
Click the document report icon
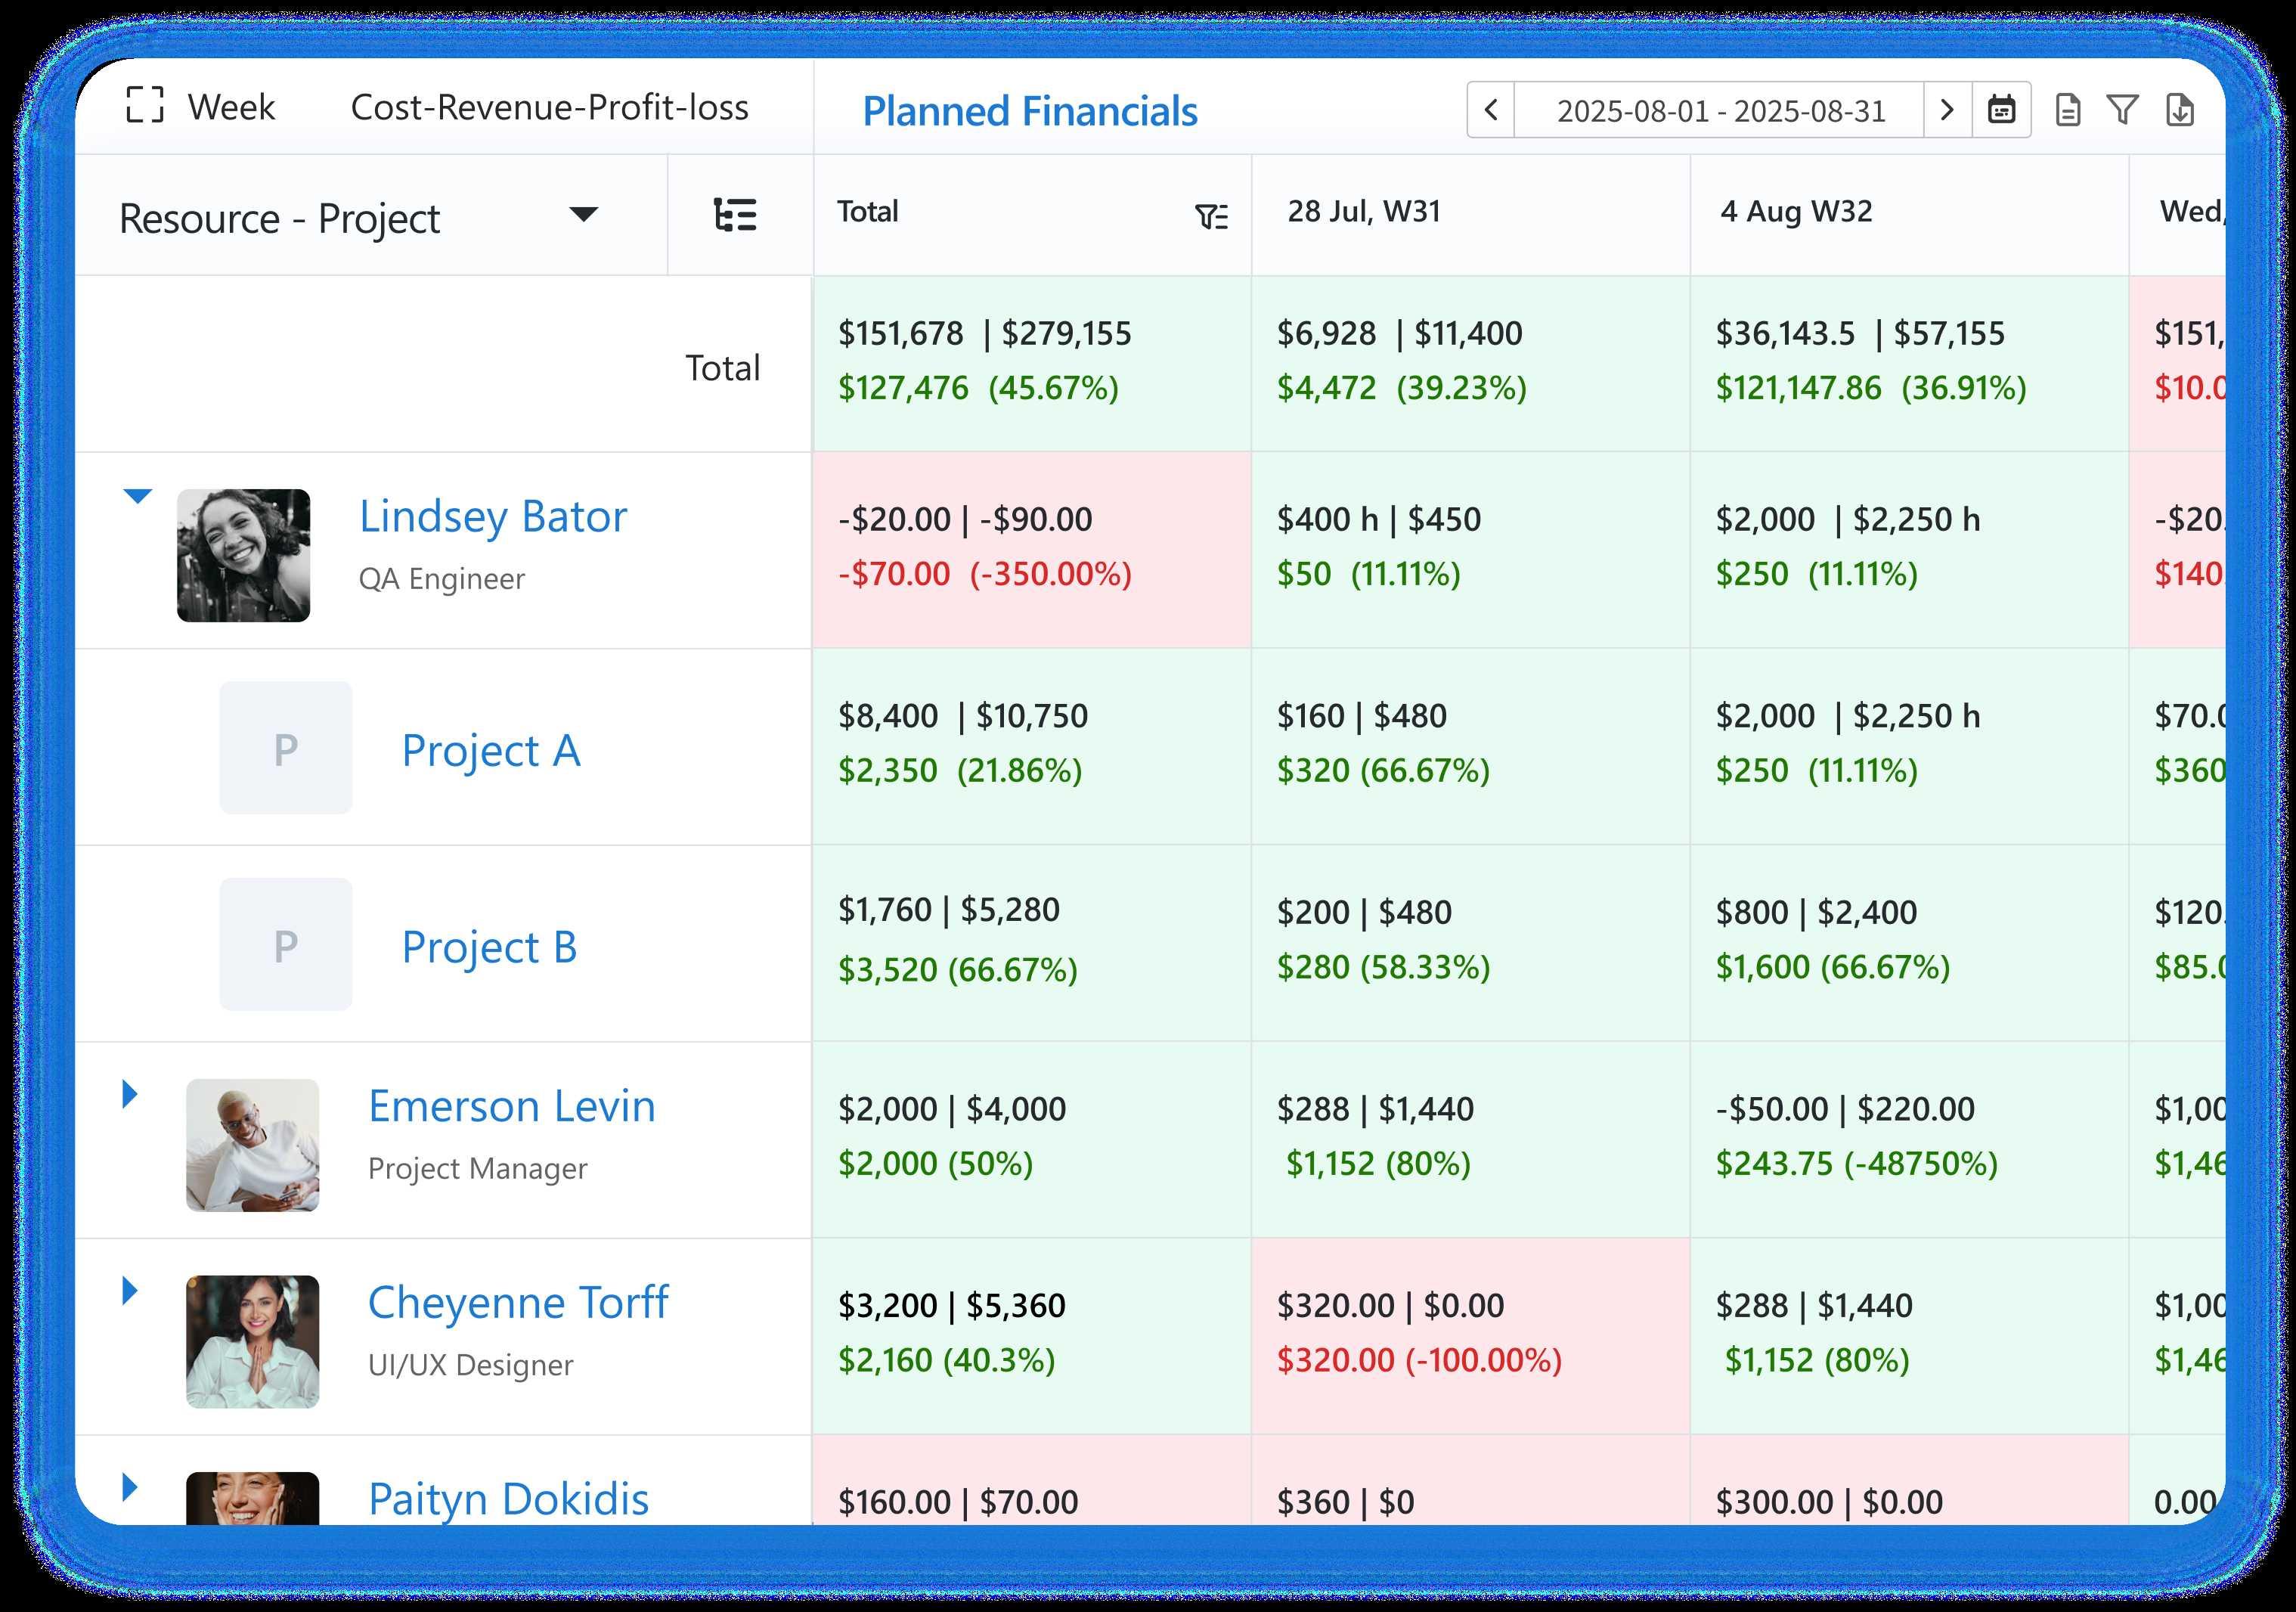[2067, 110]
